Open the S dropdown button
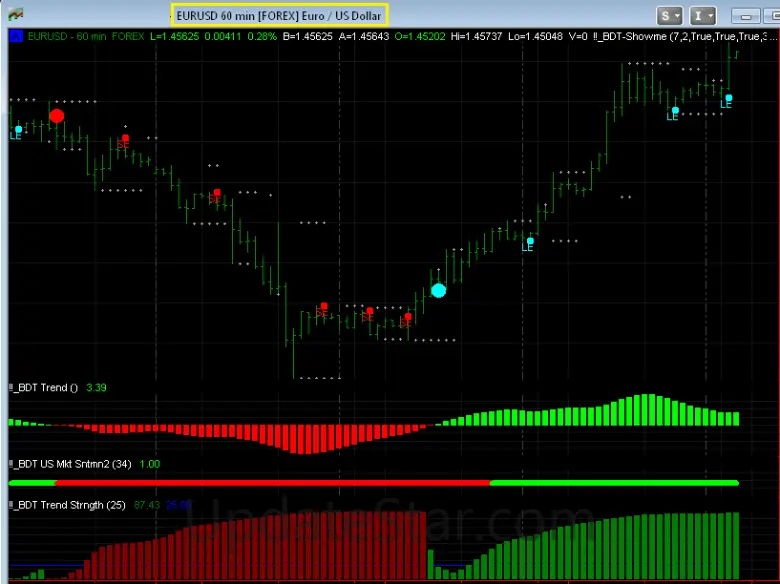Screen dimensions: 780x584 [669, 15]
